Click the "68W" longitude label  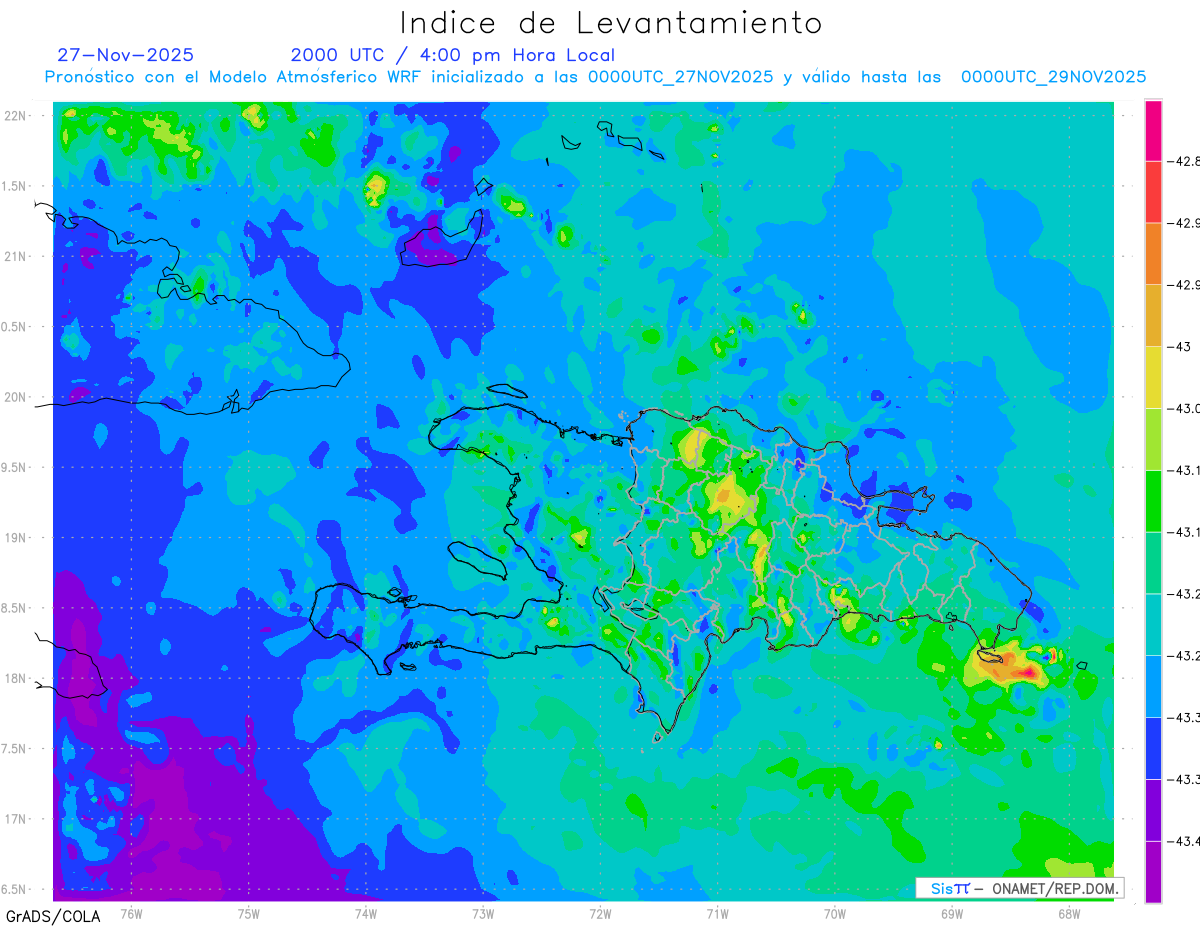[x=1069, y=913]
